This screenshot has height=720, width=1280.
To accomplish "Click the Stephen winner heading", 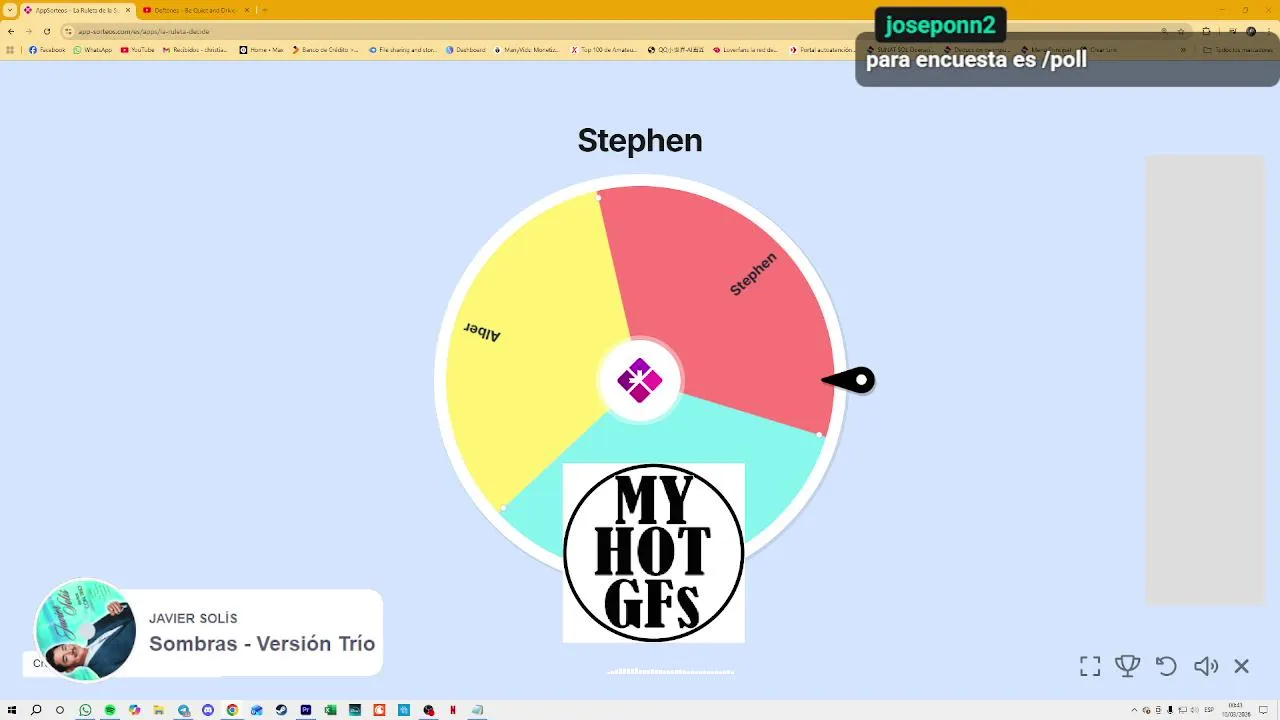I will click(x=640, y=140).
